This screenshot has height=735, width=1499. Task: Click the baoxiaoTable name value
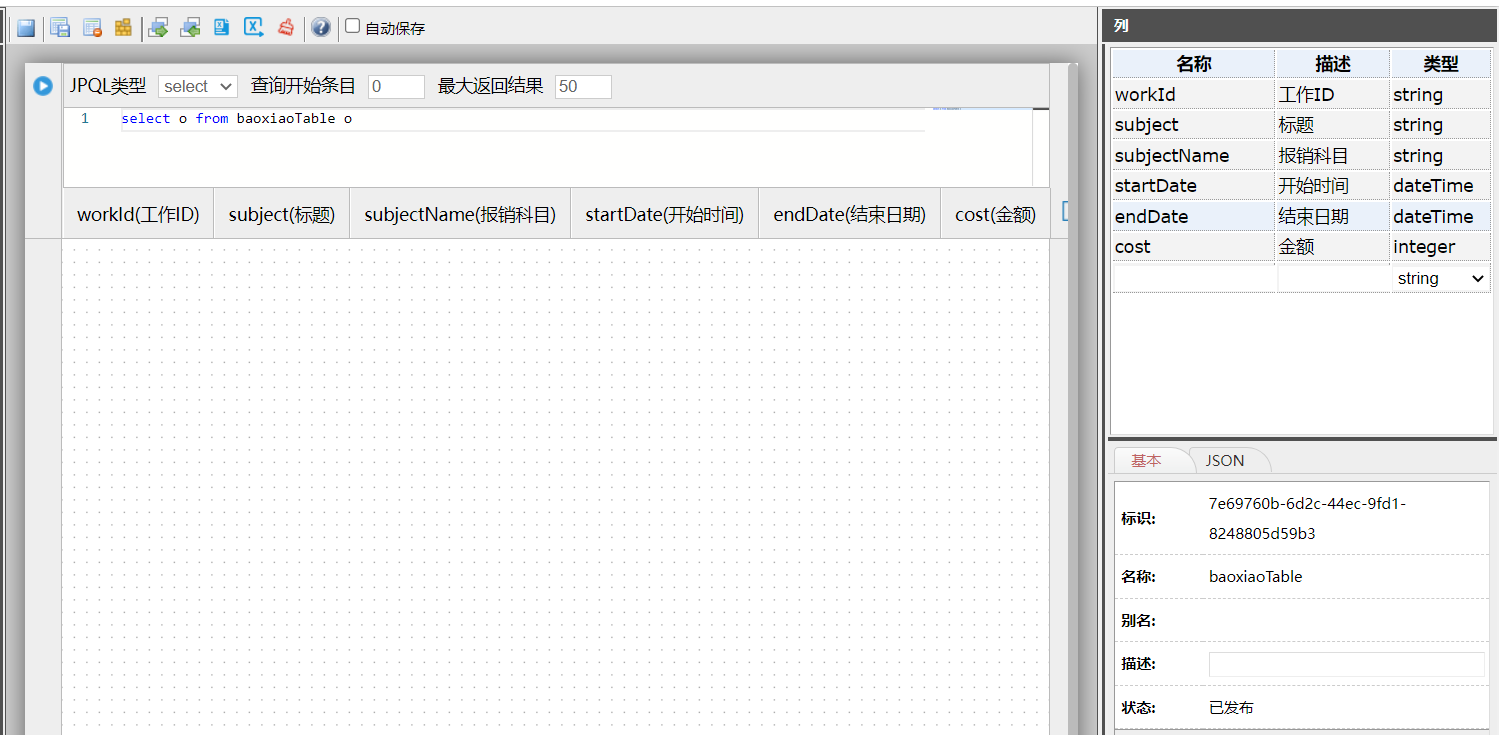1255,577
